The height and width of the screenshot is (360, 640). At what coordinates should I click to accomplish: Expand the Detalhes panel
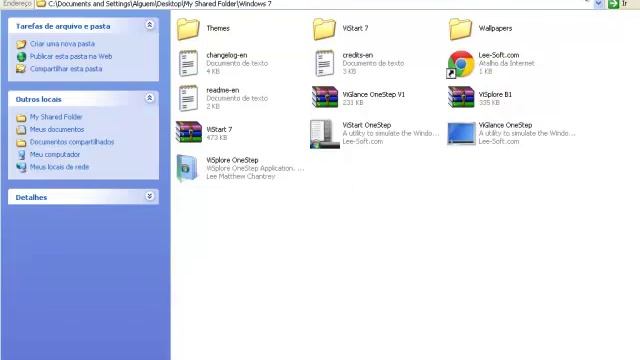click(x=149, y=196)
